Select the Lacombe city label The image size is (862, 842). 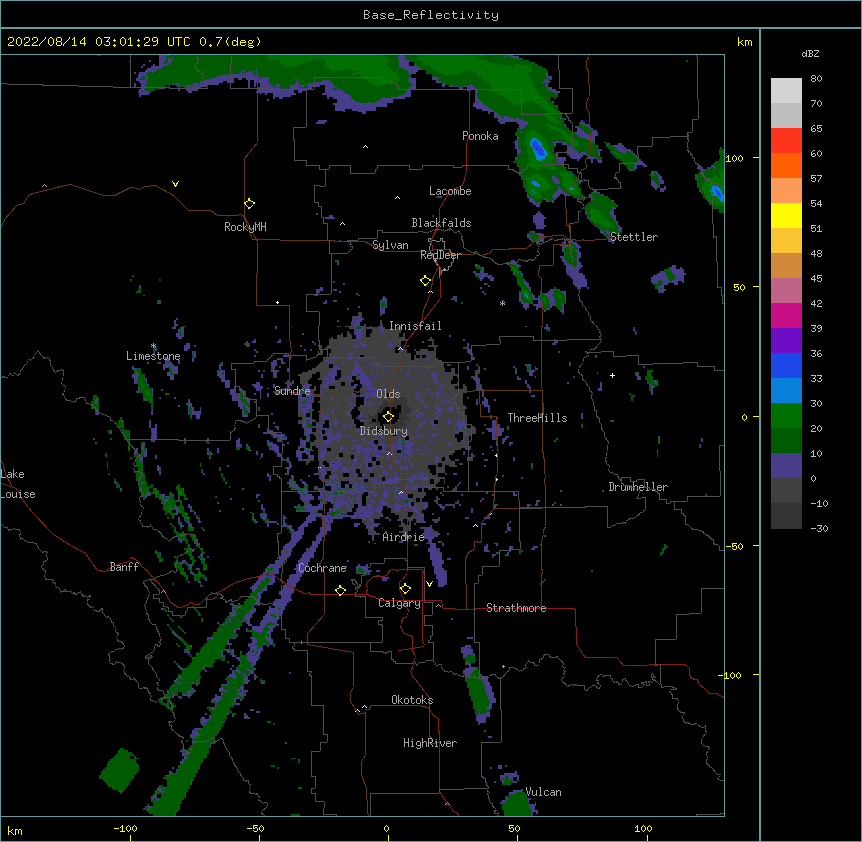pos(450,191)
